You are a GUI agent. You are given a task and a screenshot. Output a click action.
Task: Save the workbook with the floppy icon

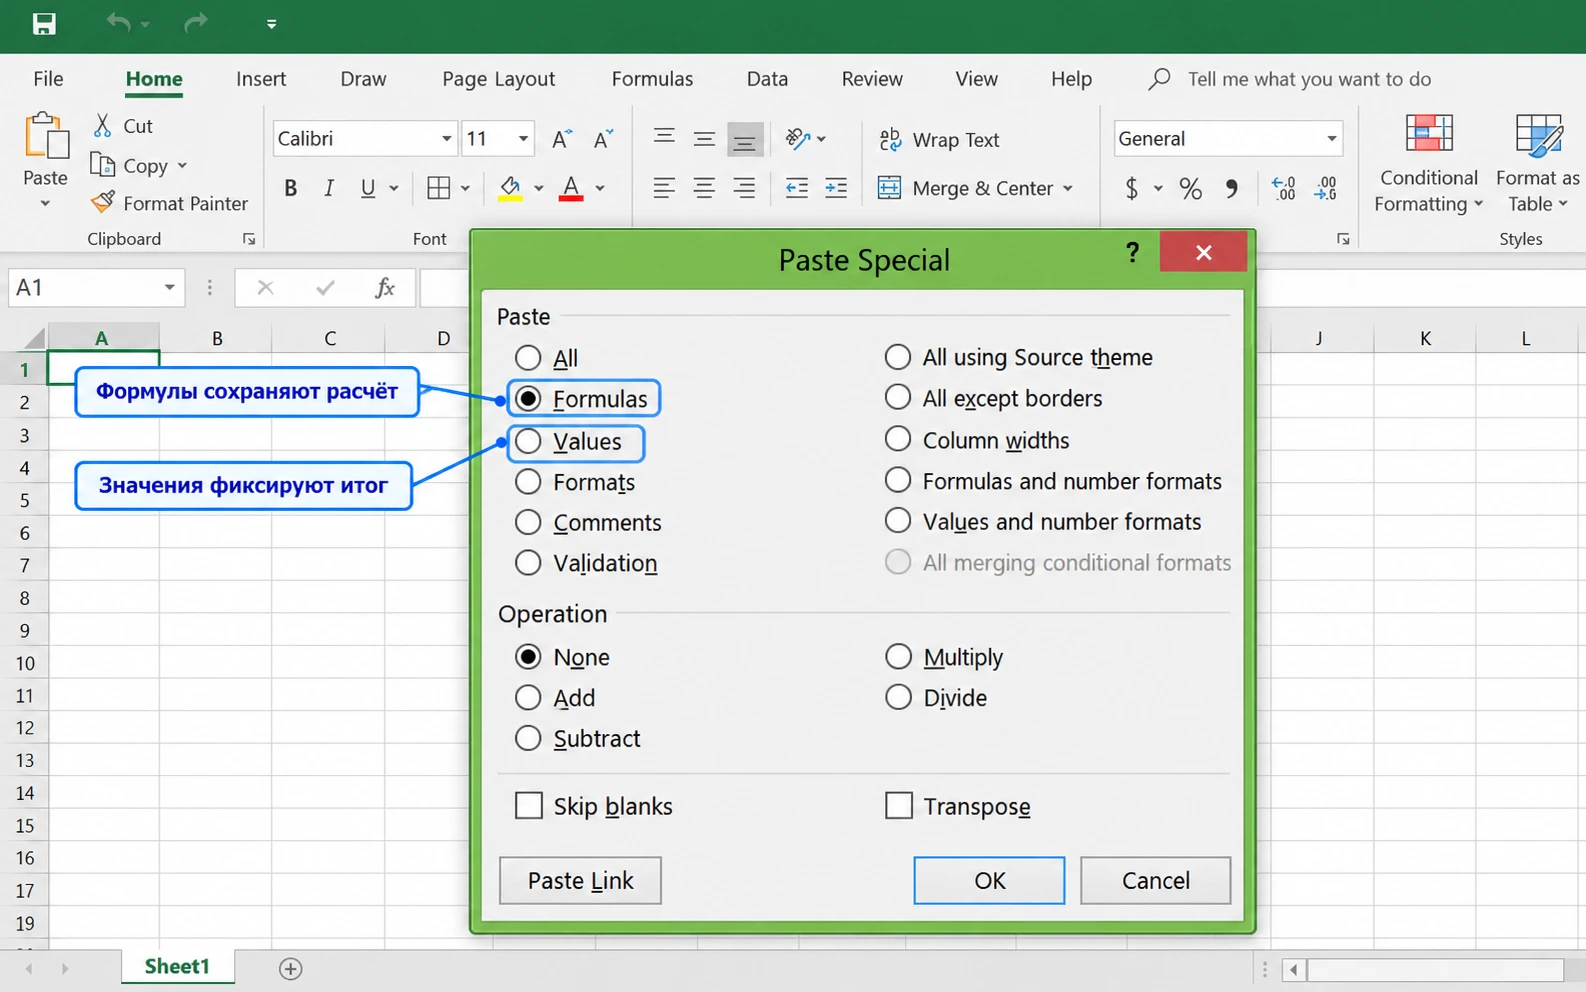[x=44, y=24]
